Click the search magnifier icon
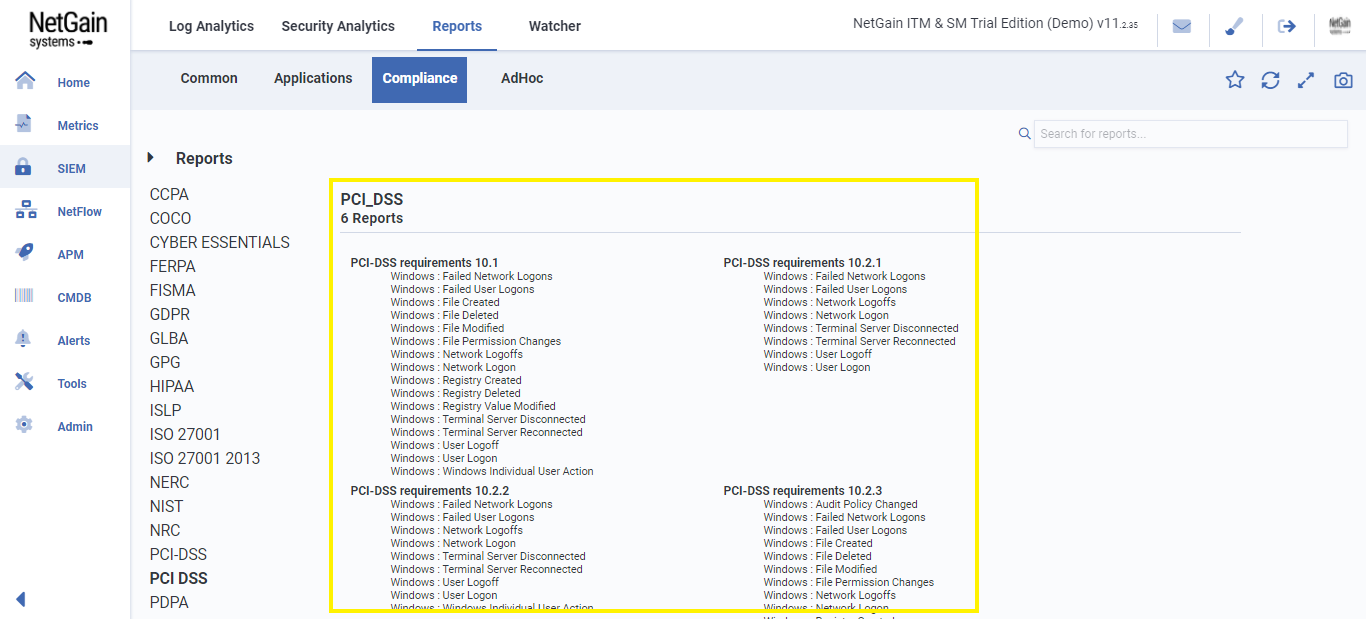Viewport: 1366px width, 619px height. tap(1024, 134)
